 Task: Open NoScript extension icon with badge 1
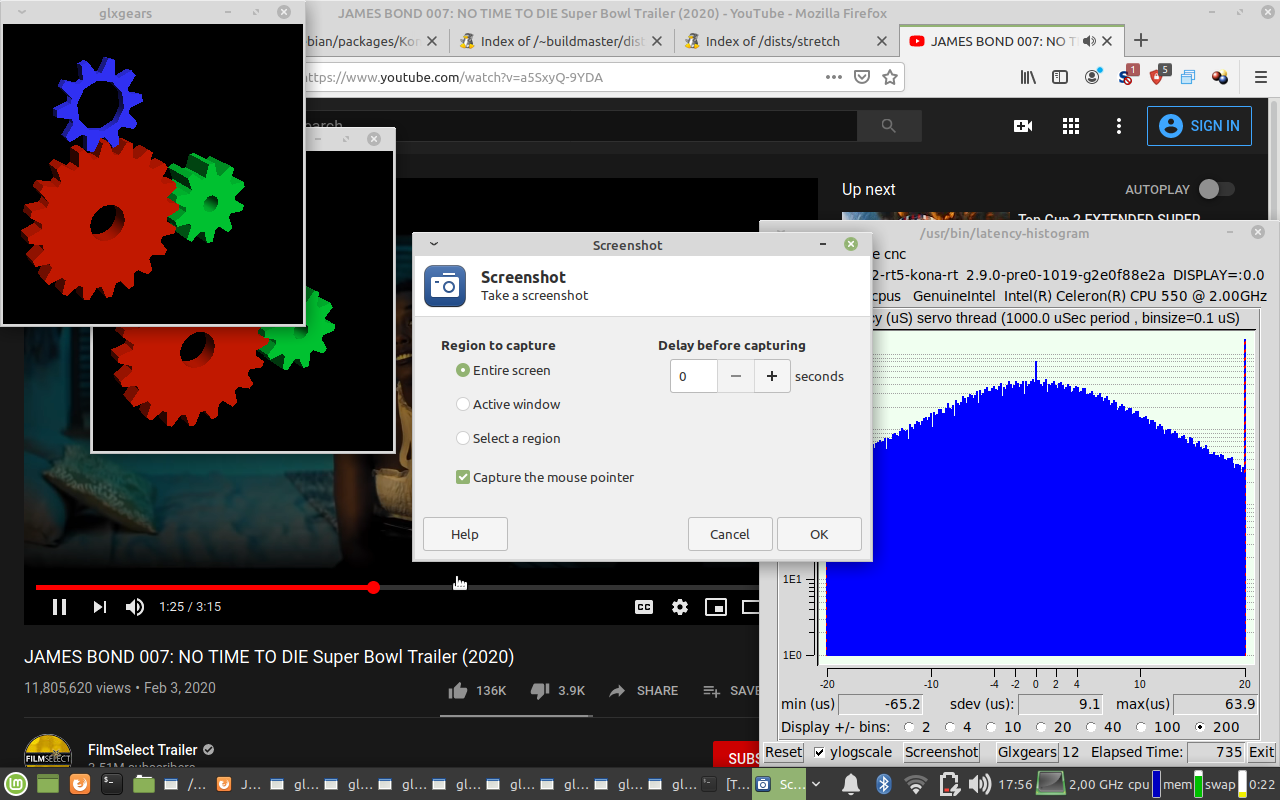click(x=1127, y=76)
